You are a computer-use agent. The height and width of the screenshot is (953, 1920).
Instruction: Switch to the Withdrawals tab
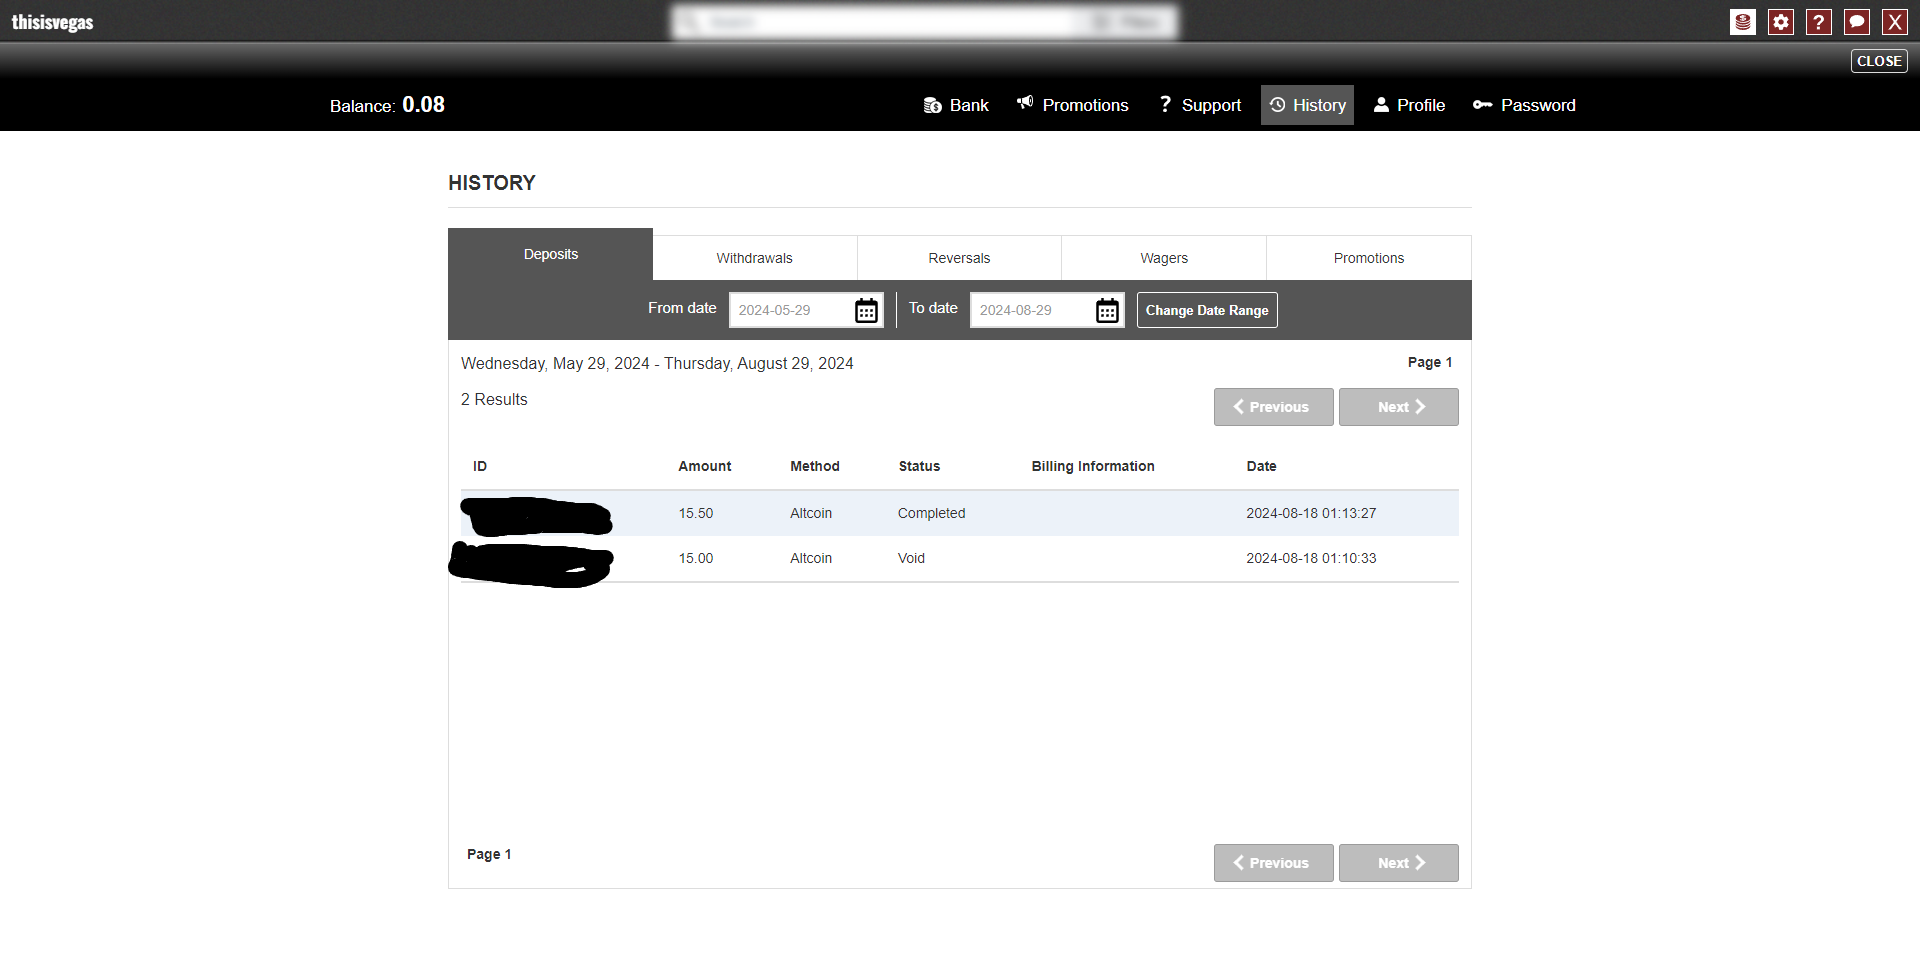point(754,258)
